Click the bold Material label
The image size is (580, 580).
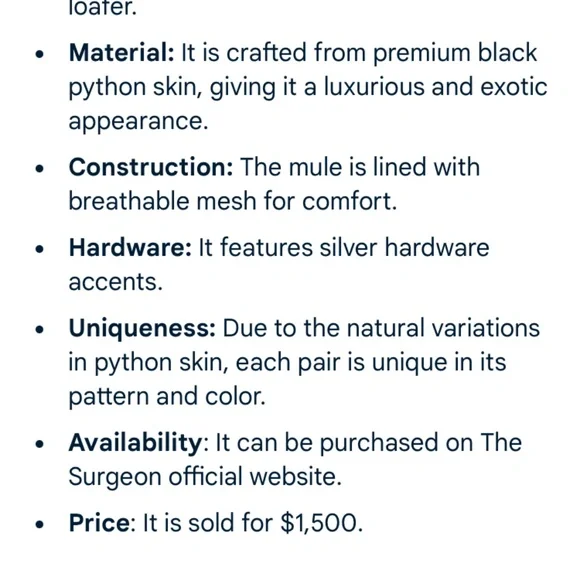(x=121, y=53)
